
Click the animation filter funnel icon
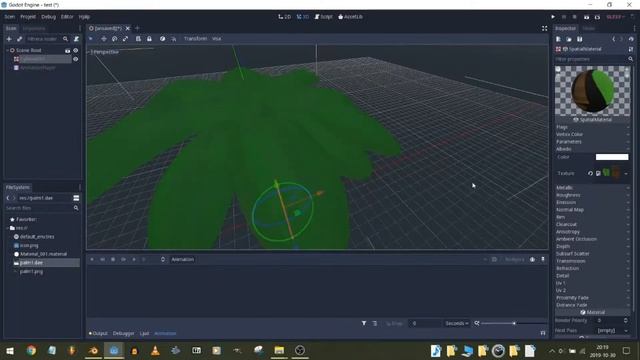point(364,323)
